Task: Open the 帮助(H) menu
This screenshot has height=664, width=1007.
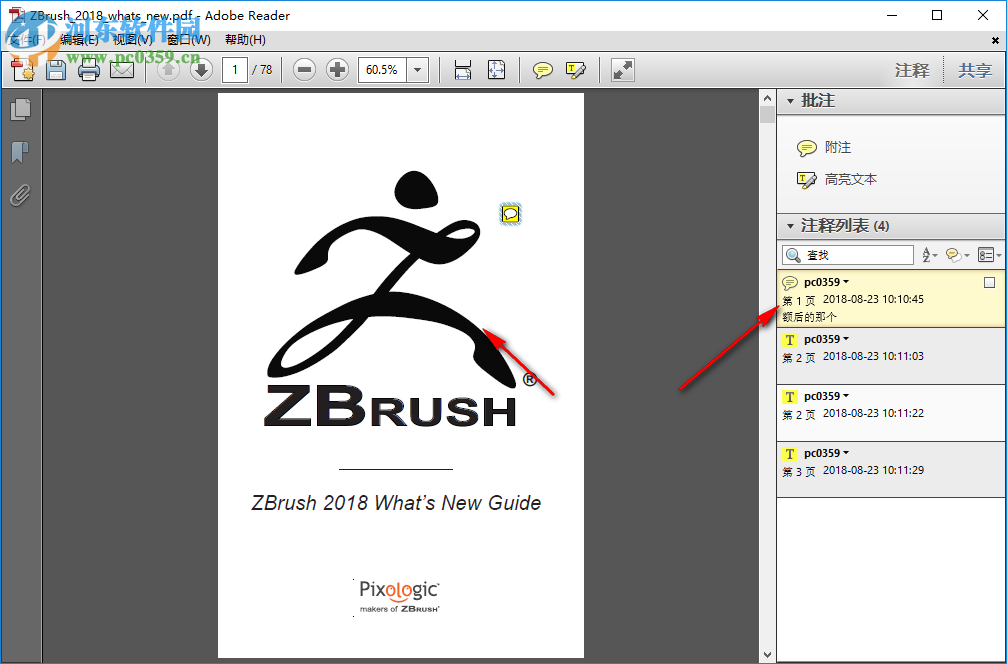Action: (x=245, y=40)
